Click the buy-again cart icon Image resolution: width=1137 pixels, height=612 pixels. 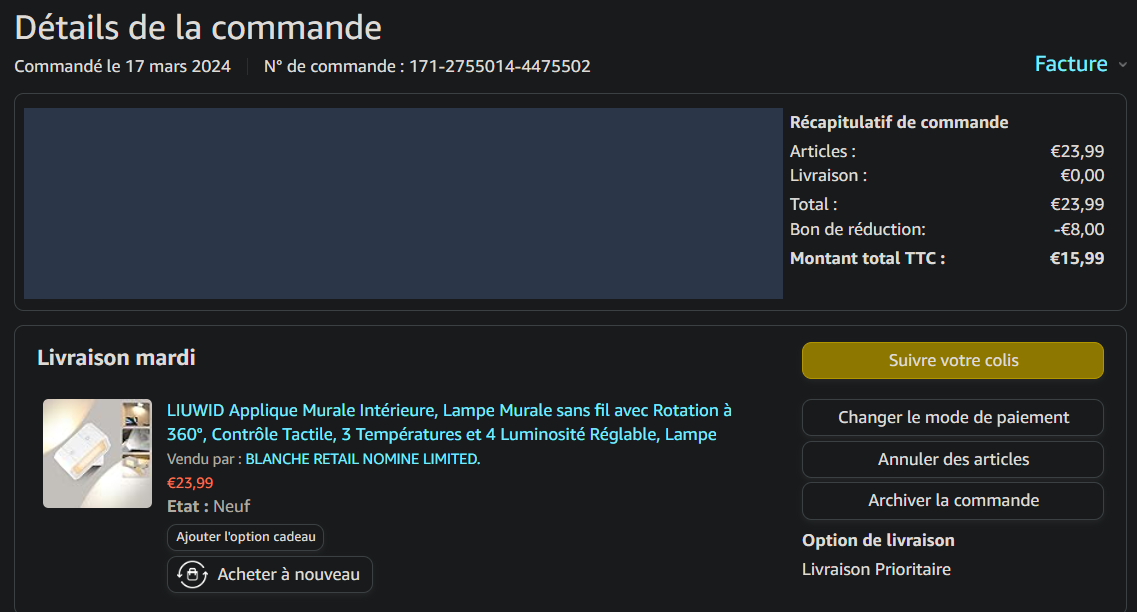coord(192,575)
